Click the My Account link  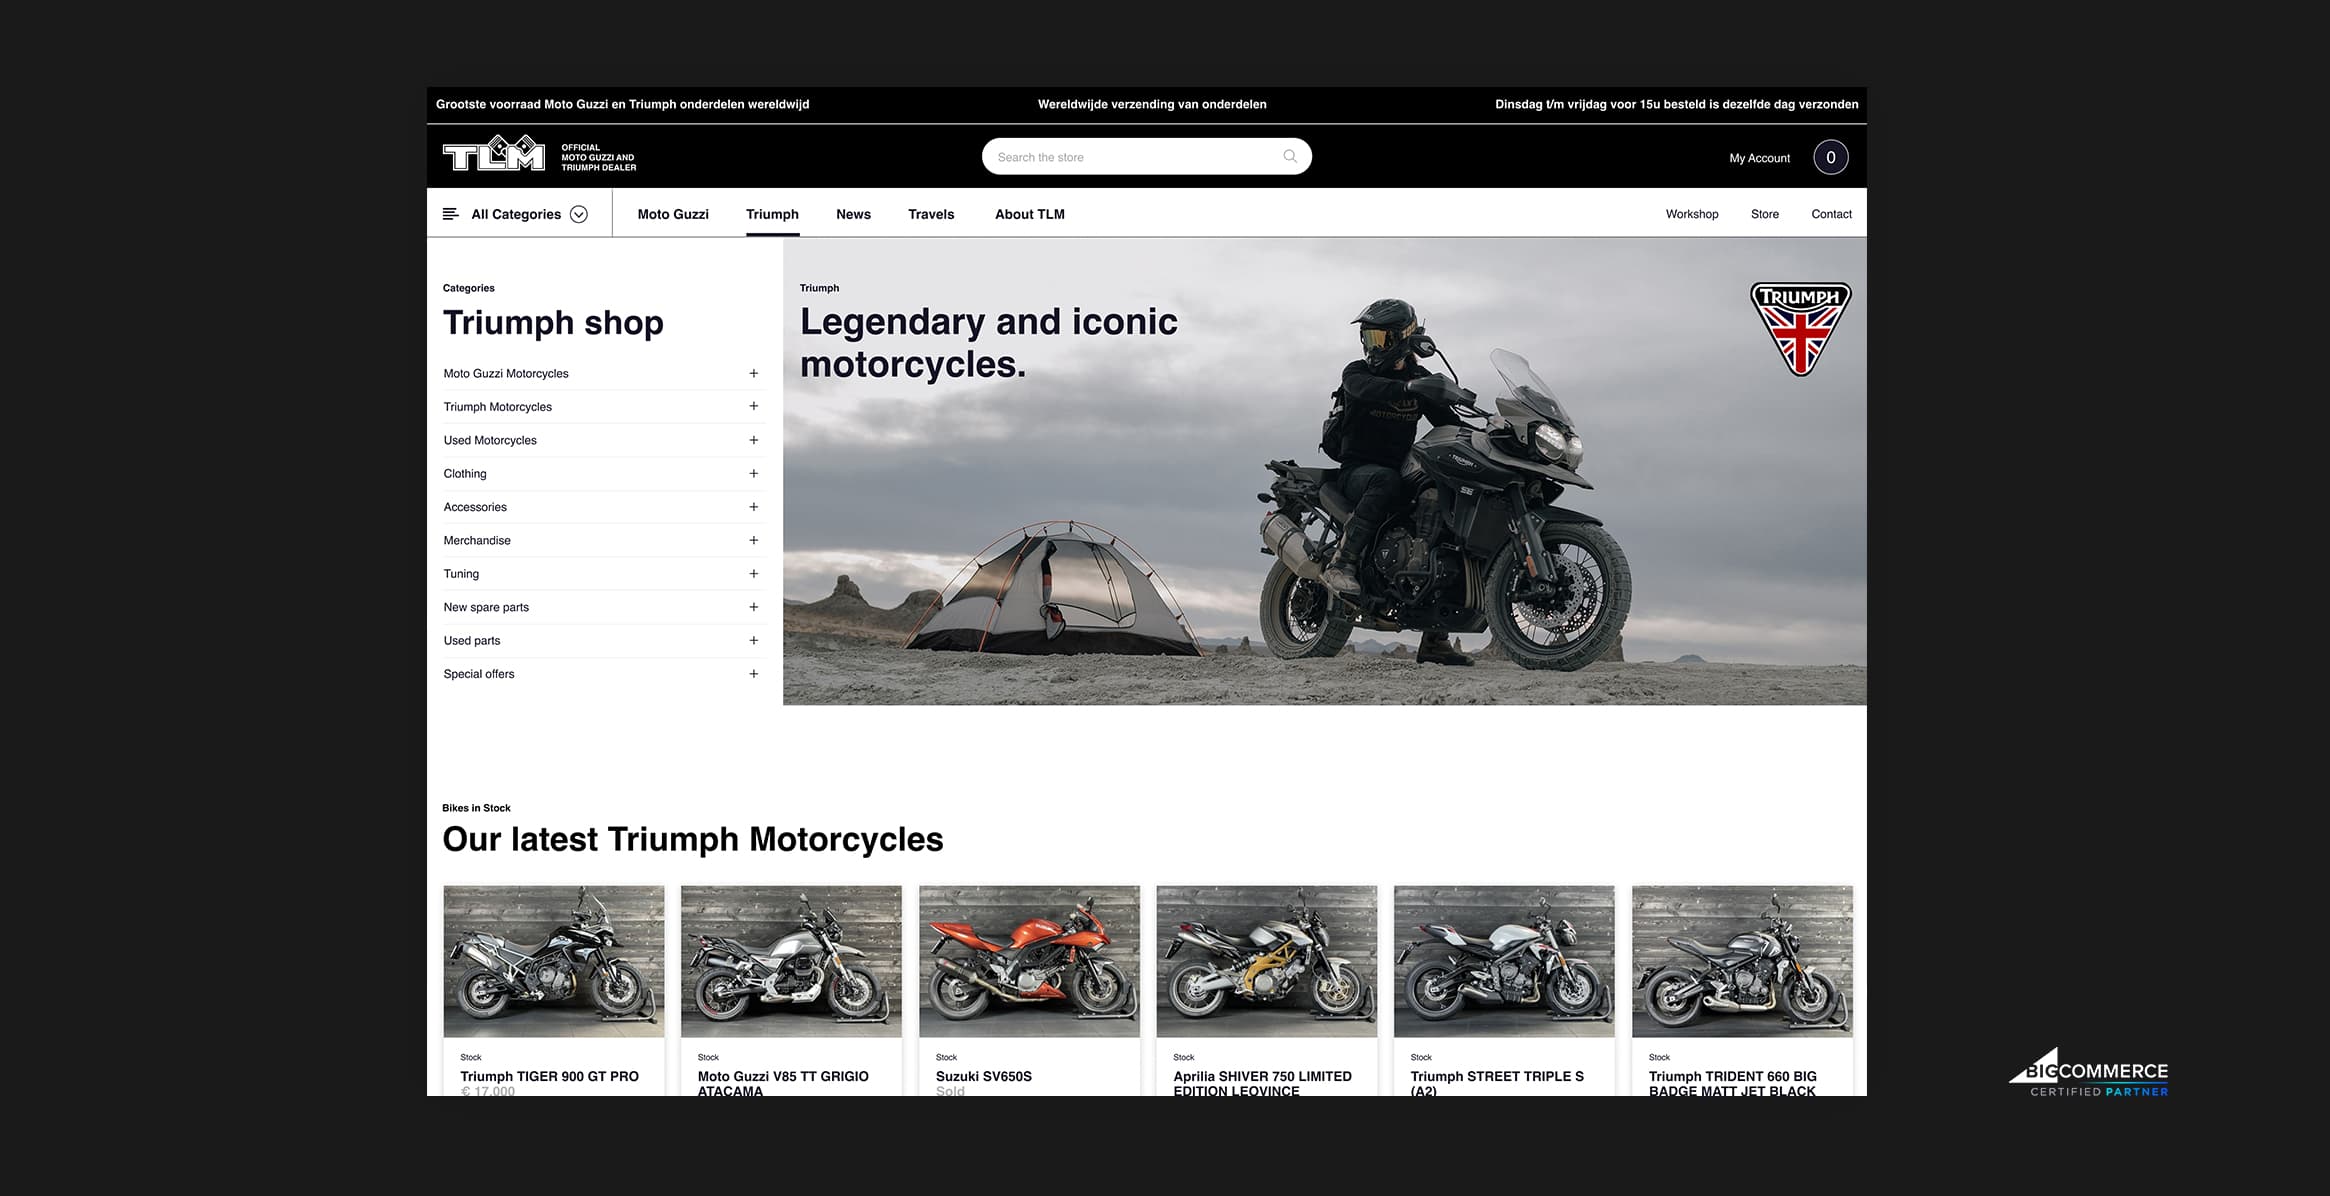(x=1759, y=158)
